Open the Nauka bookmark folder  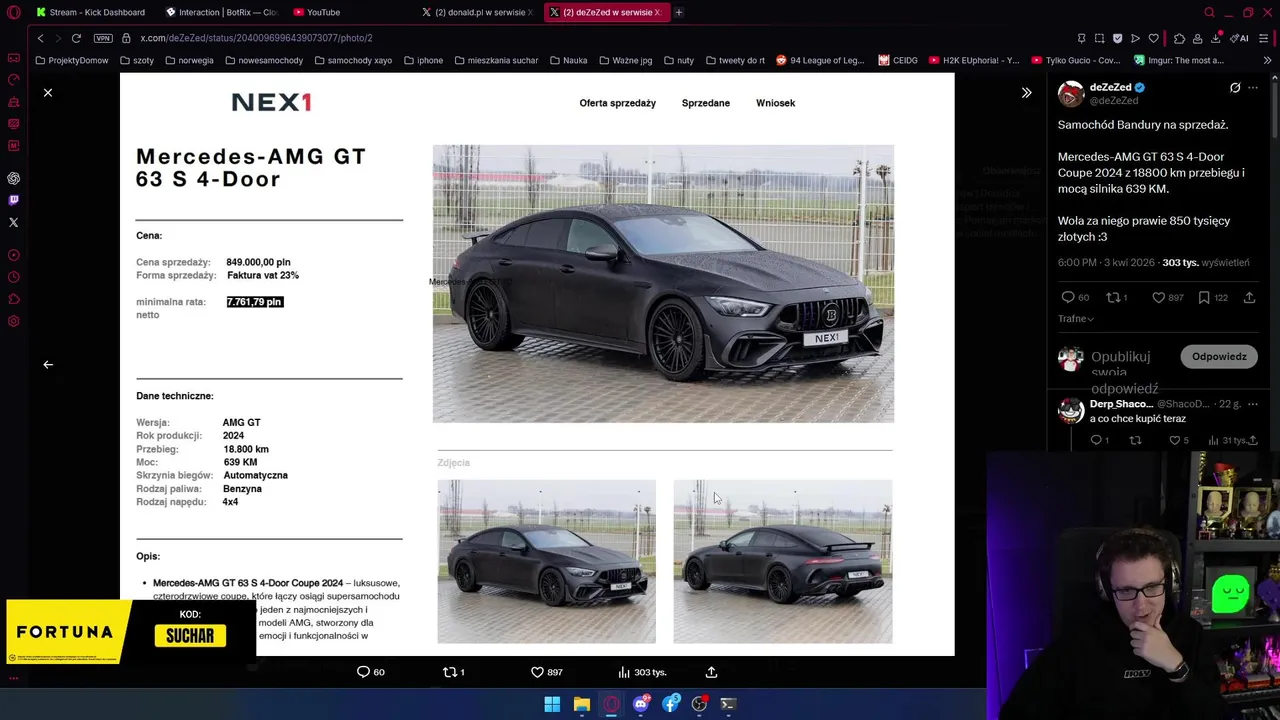pos(568,60)
